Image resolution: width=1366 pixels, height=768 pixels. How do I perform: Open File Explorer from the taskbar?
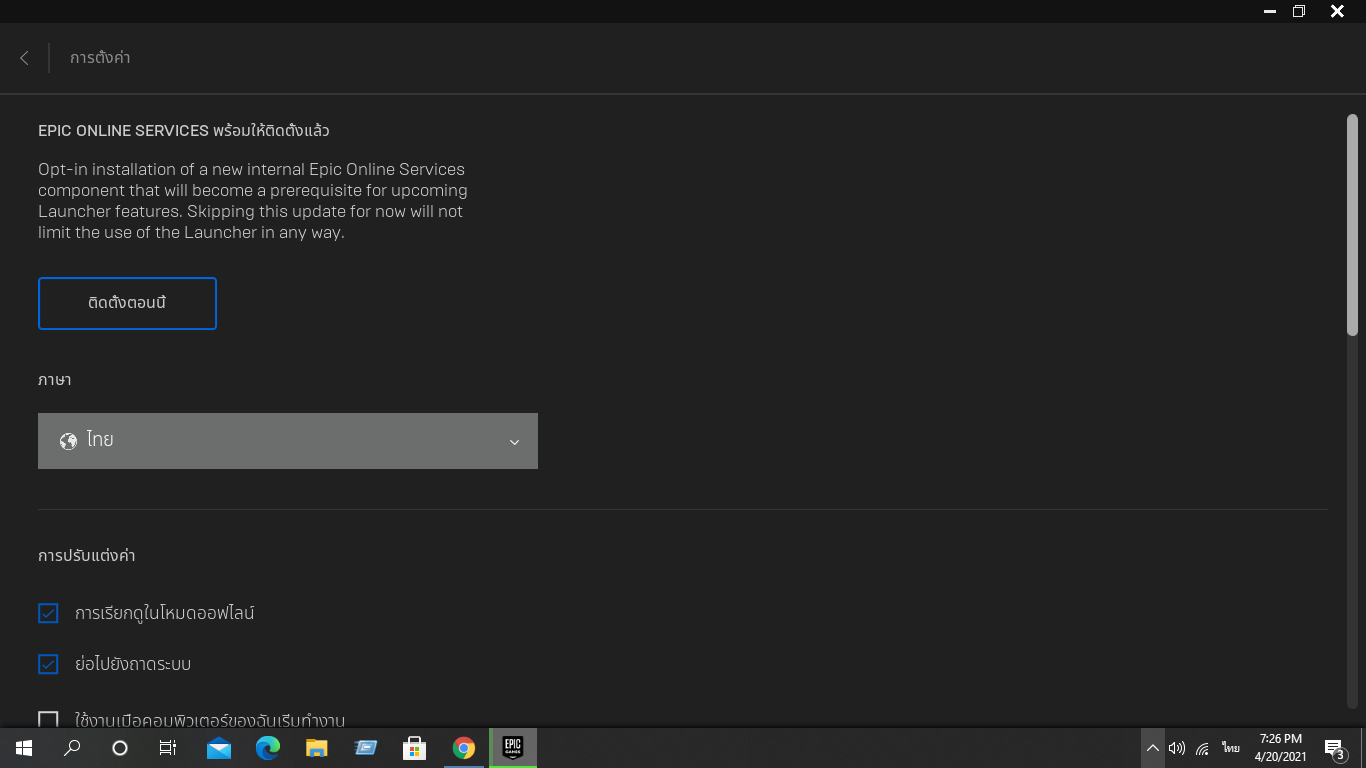[x=317, y=748]
